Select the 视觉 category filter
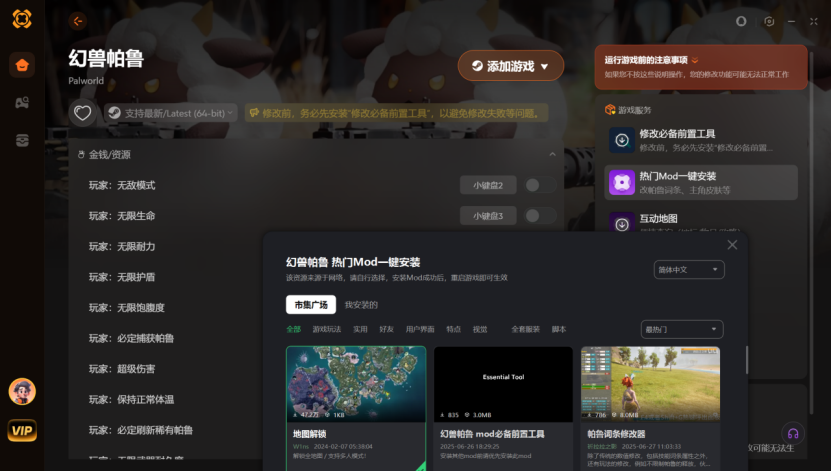Image resolution: width=831 pixels, height=471 pixels. 480,330
